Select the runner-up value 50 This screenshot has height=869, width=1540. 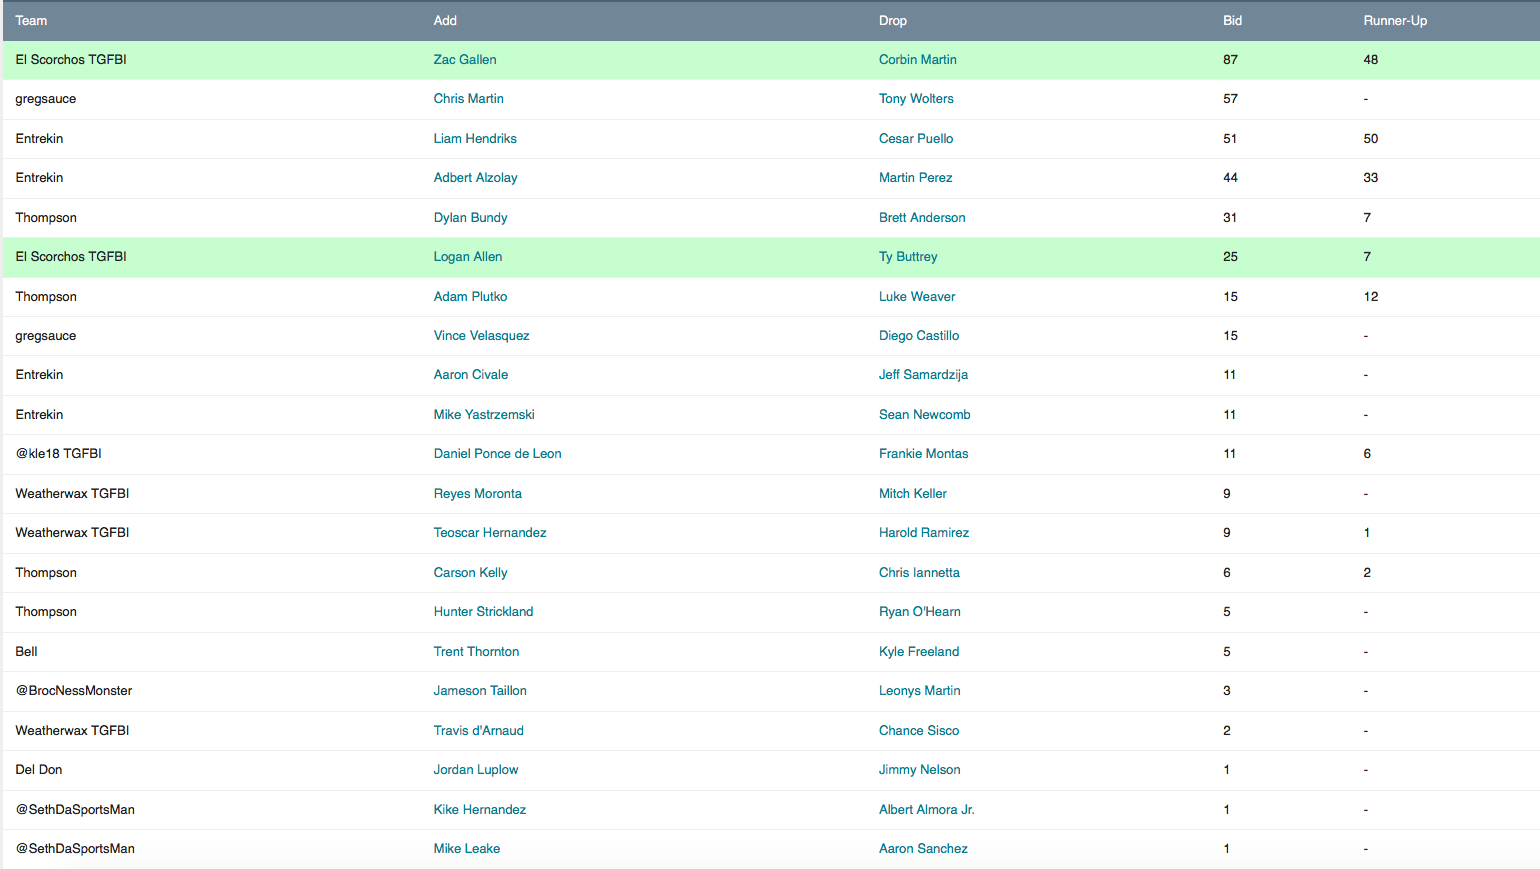point(1370,139)
